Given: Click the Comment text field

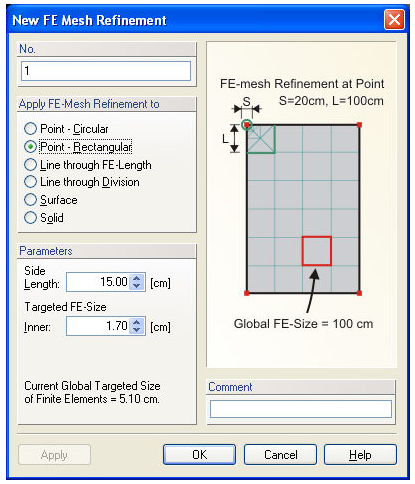Looking at the screenshot, I should tap(301, 409).
